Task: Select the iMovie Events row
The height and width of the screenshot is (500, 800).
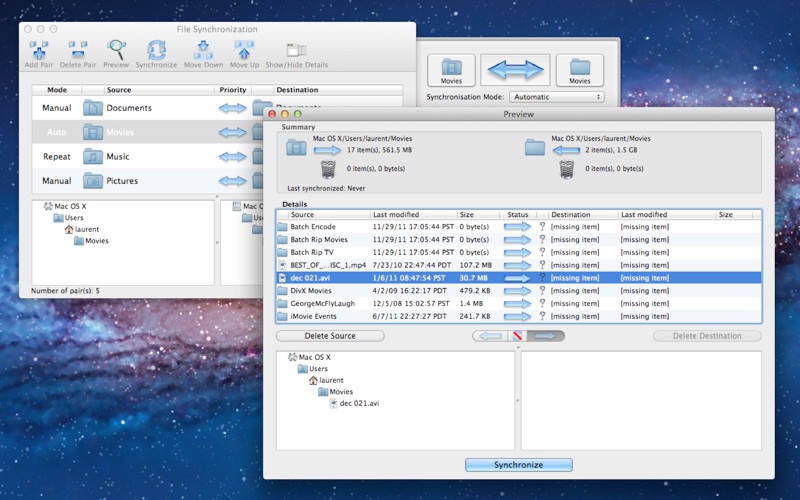Action: click(x=315, y=316)
